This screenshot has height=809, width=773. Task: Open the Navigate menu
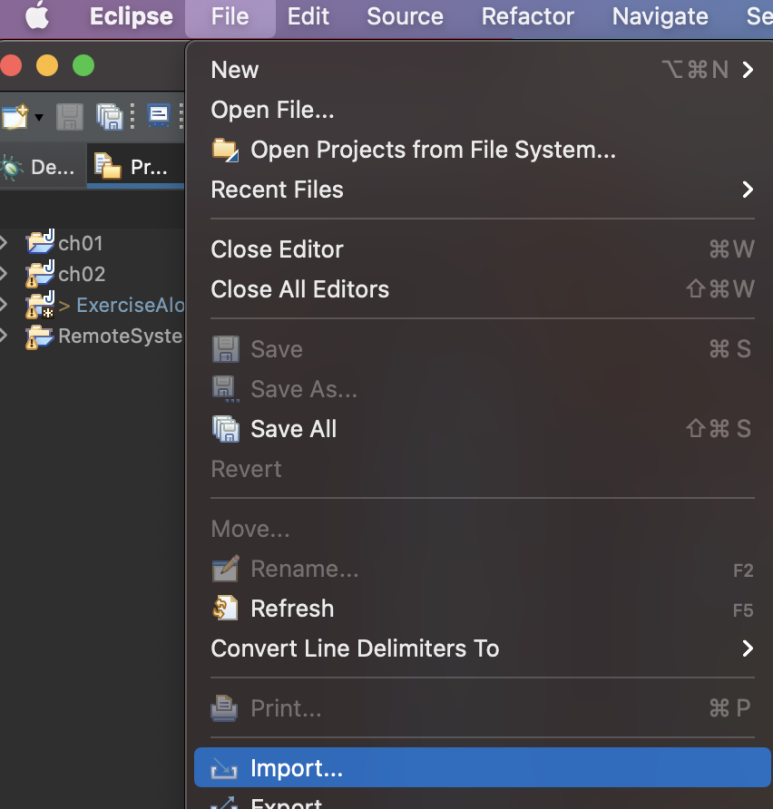coord(660,17)
